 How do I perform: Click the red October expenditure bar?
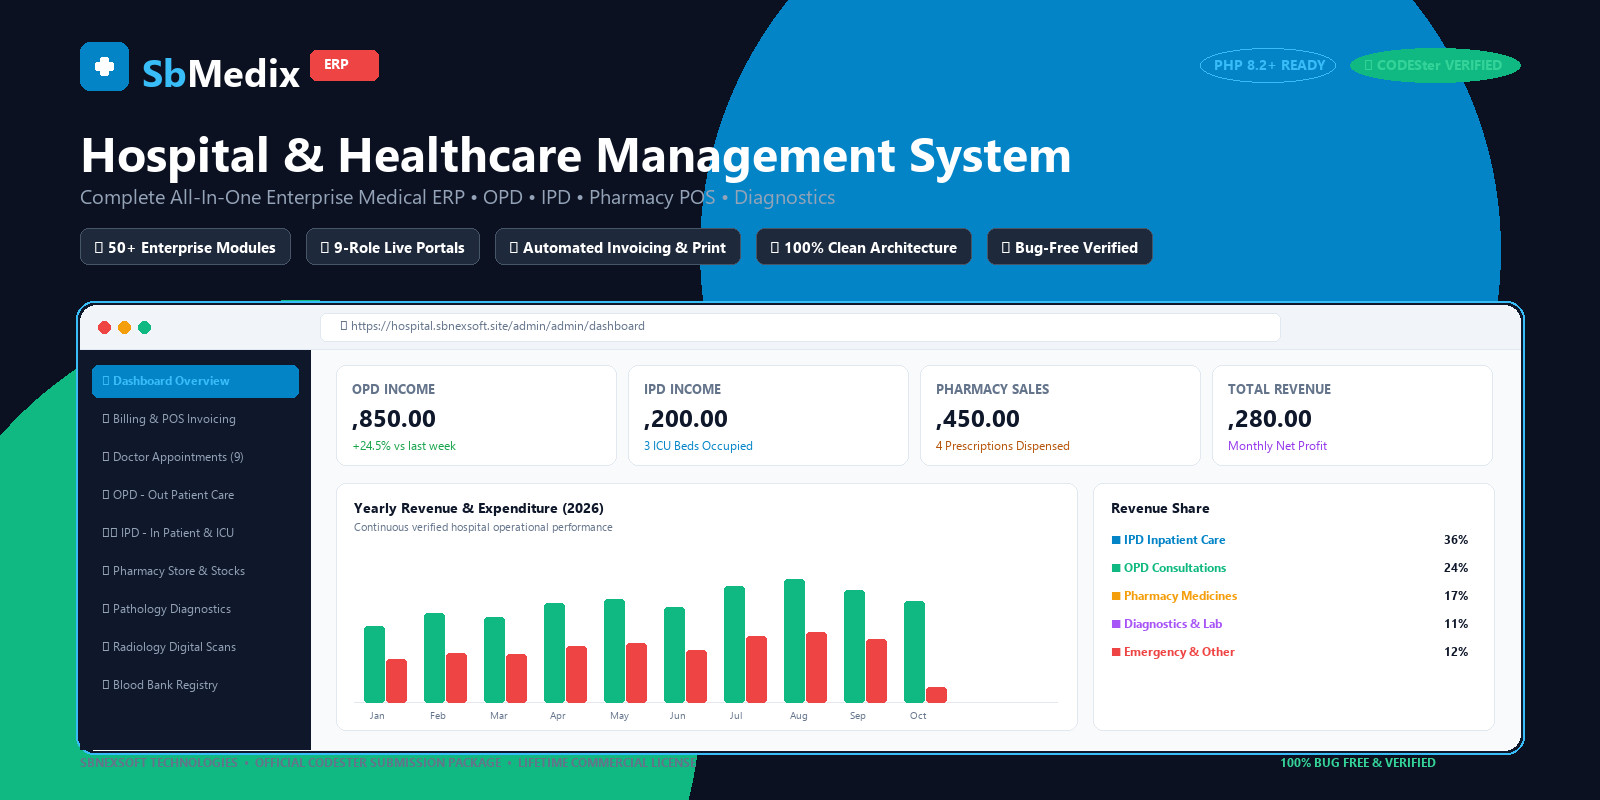[x=937, y=695]
